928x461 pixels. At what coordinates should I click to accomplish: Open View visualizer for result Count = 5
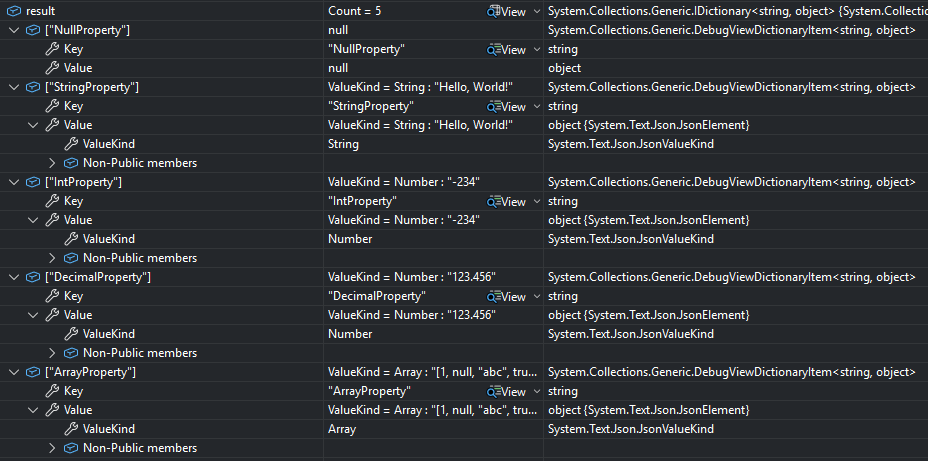507,12
